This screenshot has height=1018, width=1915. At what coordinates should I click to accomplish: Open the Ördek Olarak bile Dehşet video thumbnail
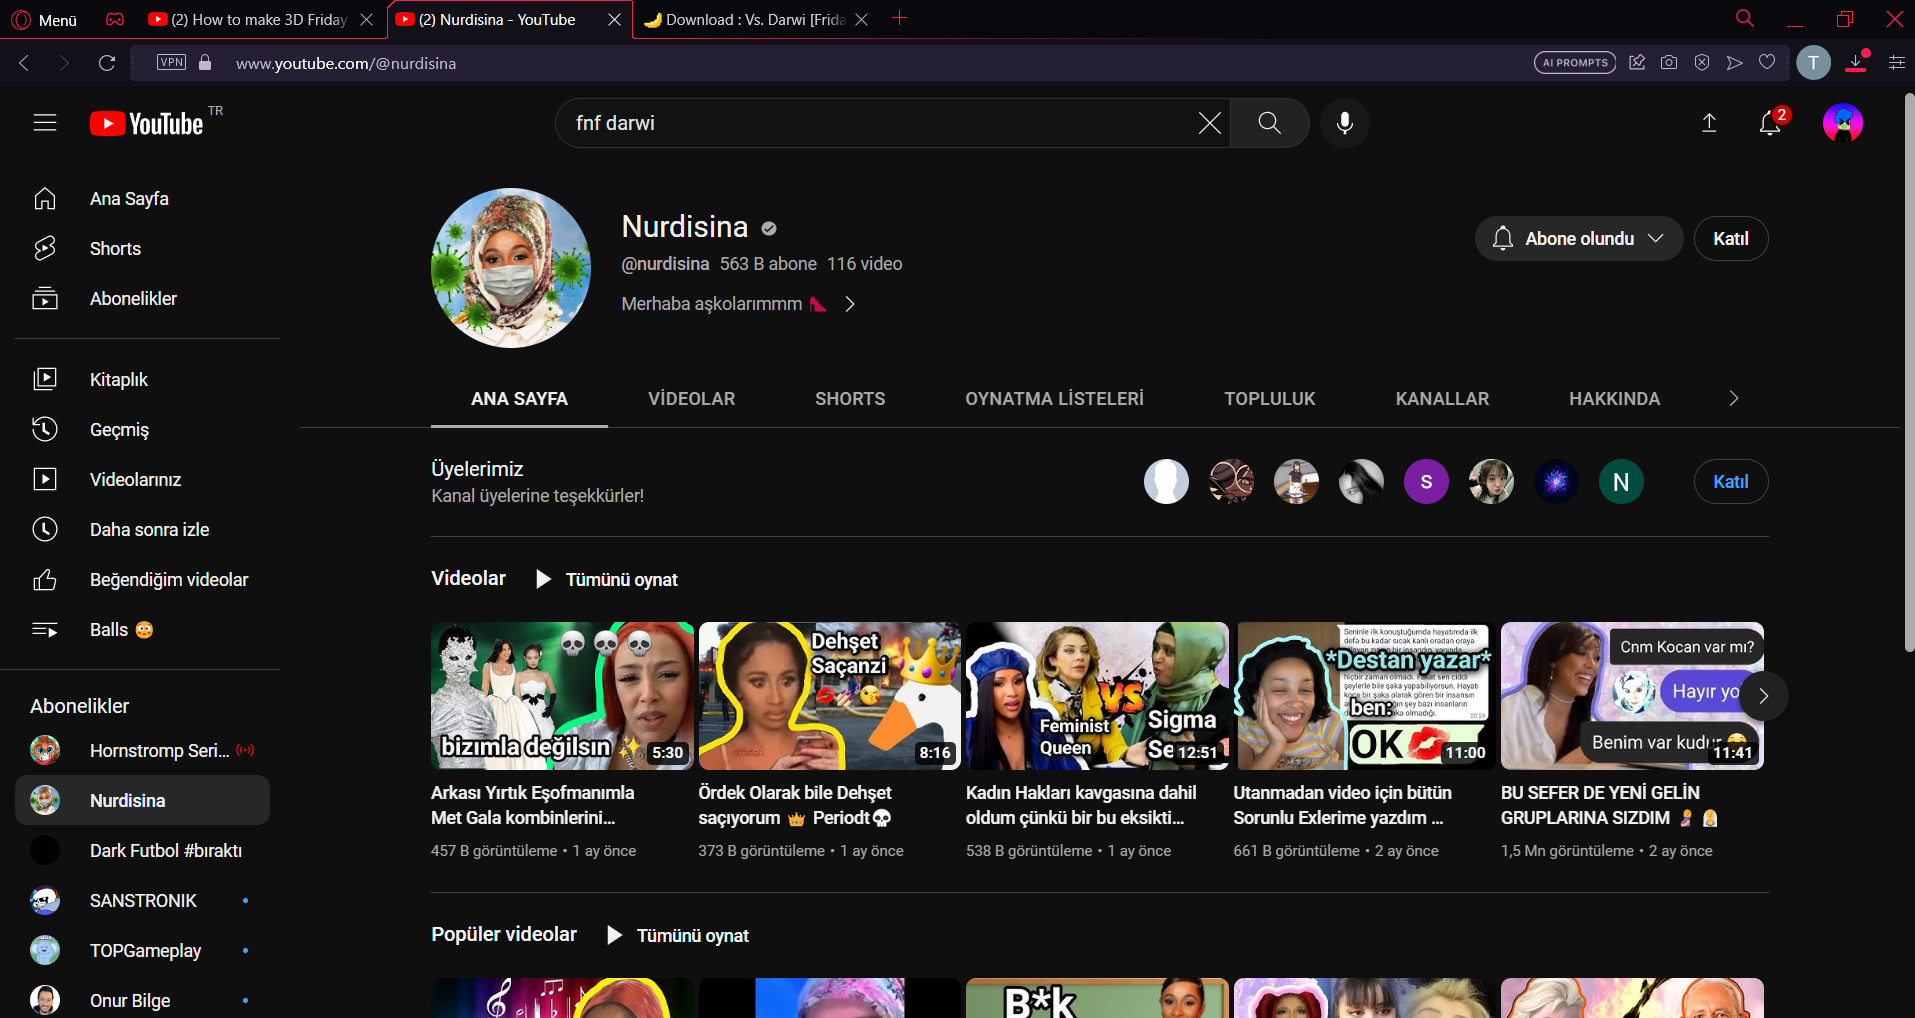click(x=829, y=696)
